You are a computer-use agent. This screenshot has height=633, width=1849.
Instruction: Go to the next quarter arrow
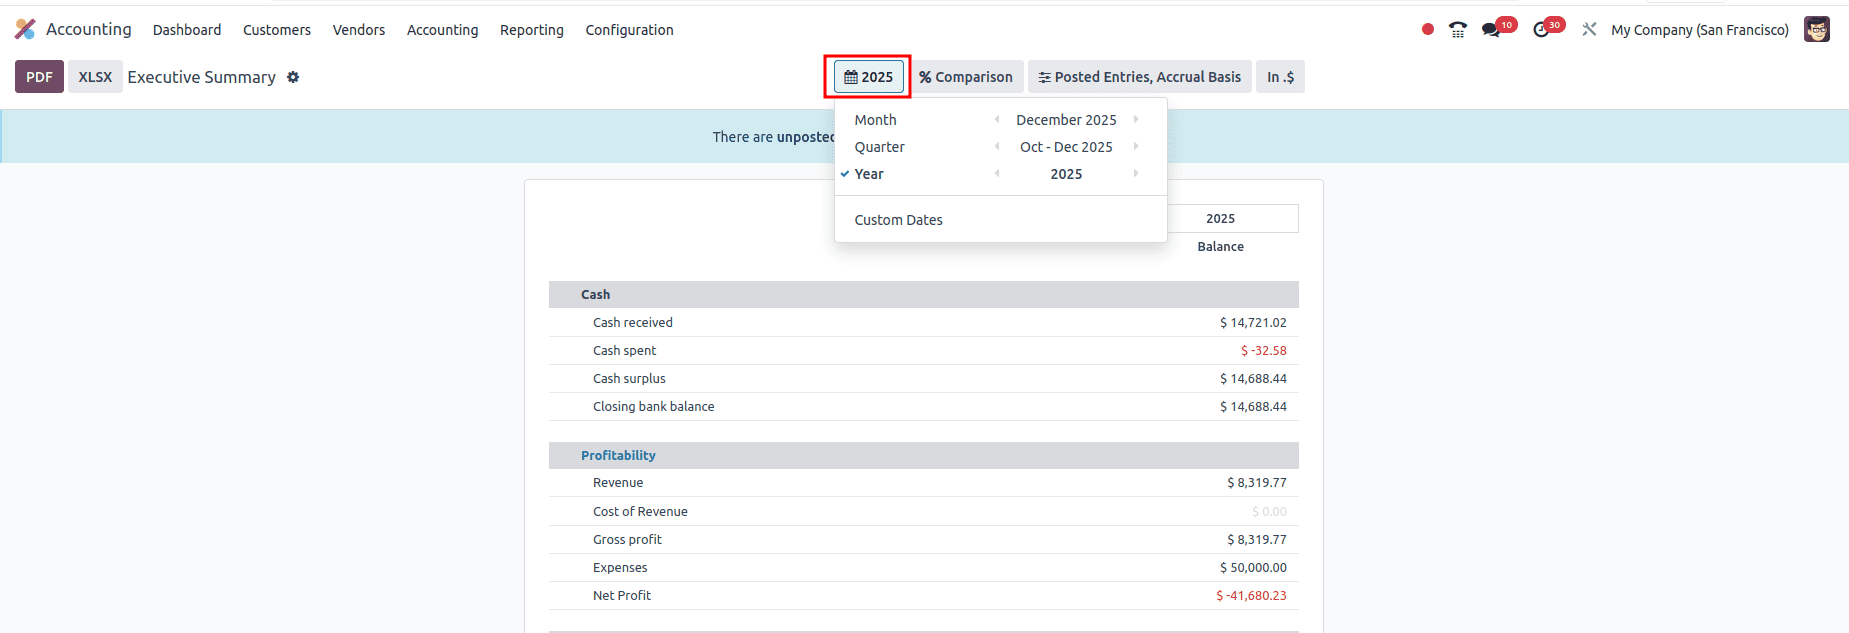coord(1136,146)
